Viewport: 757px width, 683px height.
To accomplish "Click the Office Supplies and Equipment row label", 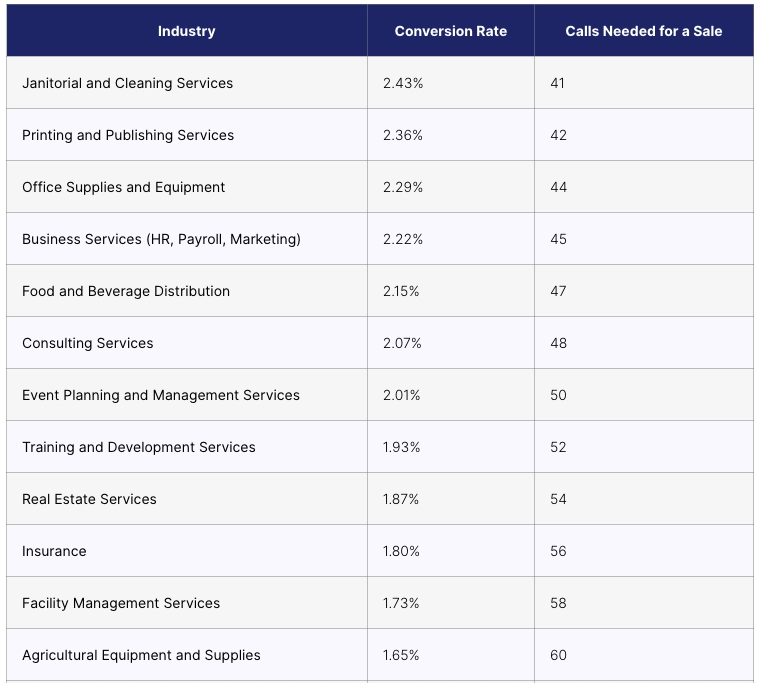I will click(123, 187).
